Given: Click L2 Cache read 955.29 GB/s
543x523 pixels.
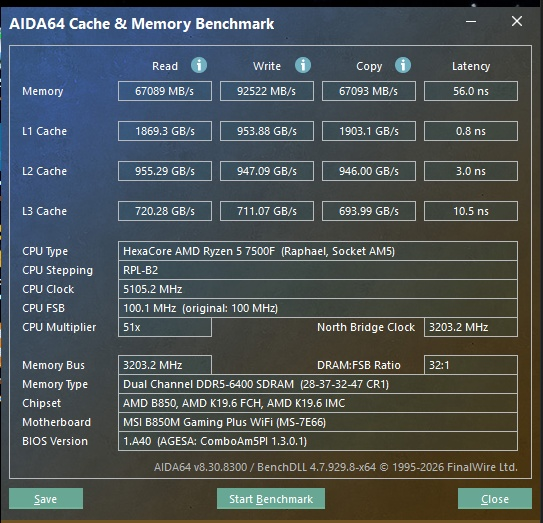Looking at the screenshot, I should coord(165,171).
